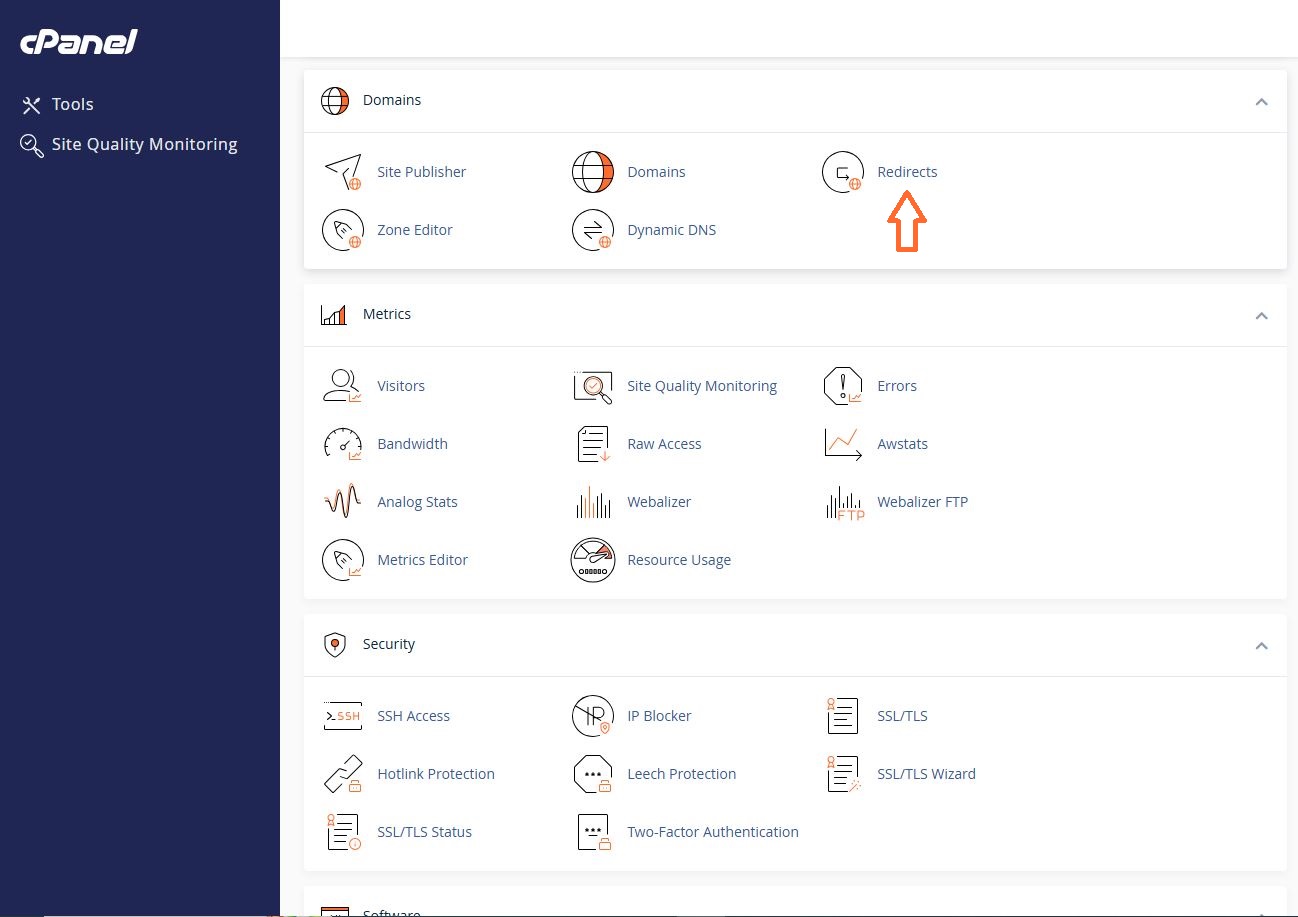Open the Webalizer FTP link
This screenshot has width=1298, height=917.
tap(922, 502)
